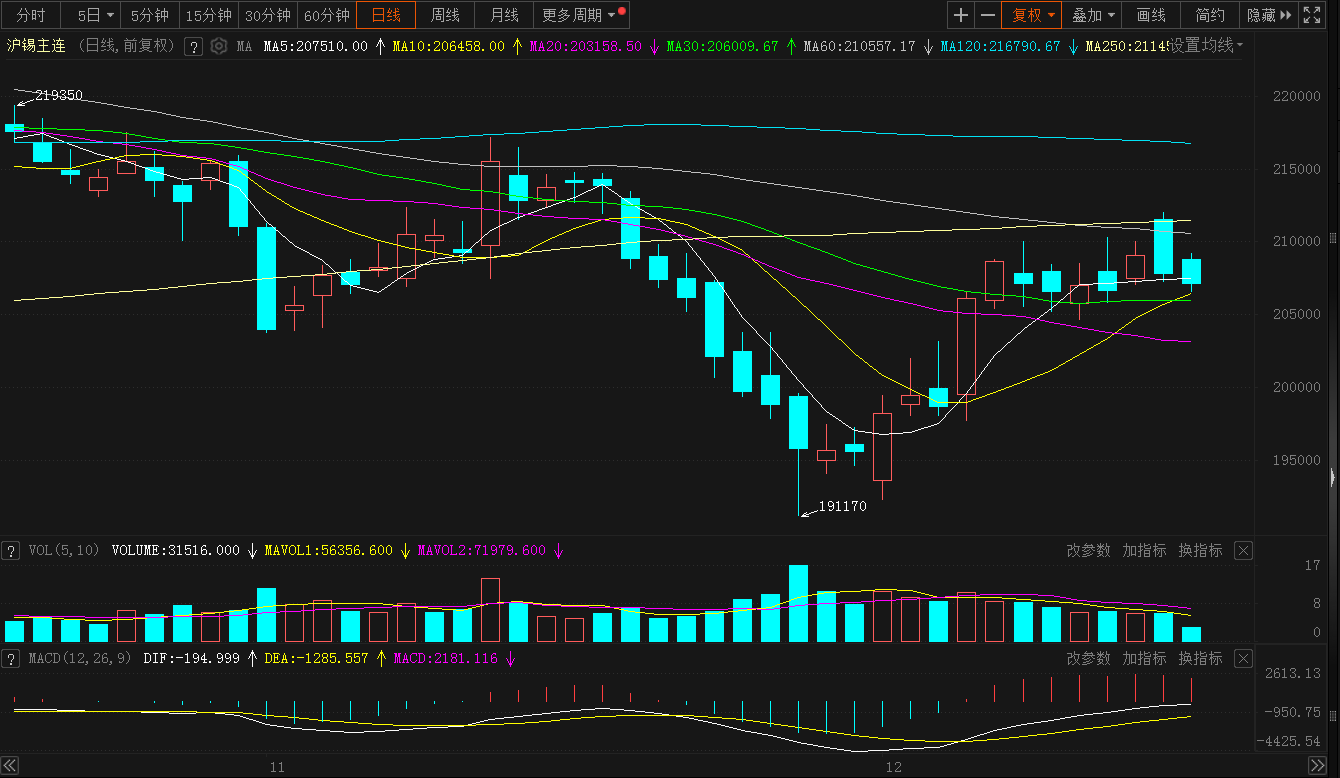Click the DEA:-1285.557 readout
The width and height of the screenshot is (1340, 778).
(316, 658)
